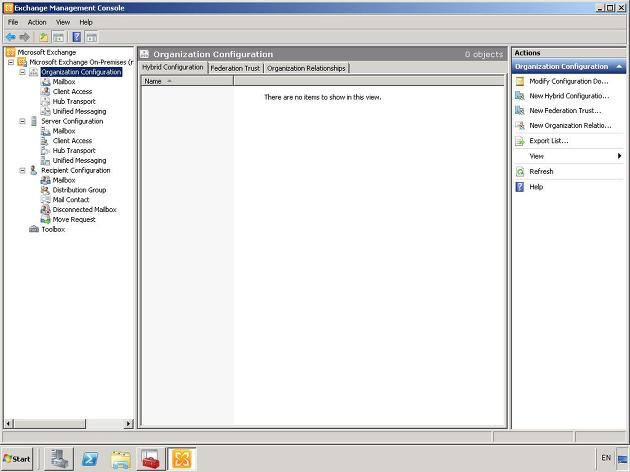This screenshot has width=630, height=472.
Task: Open the Help menu in menu bar
Action: point(86,22)
